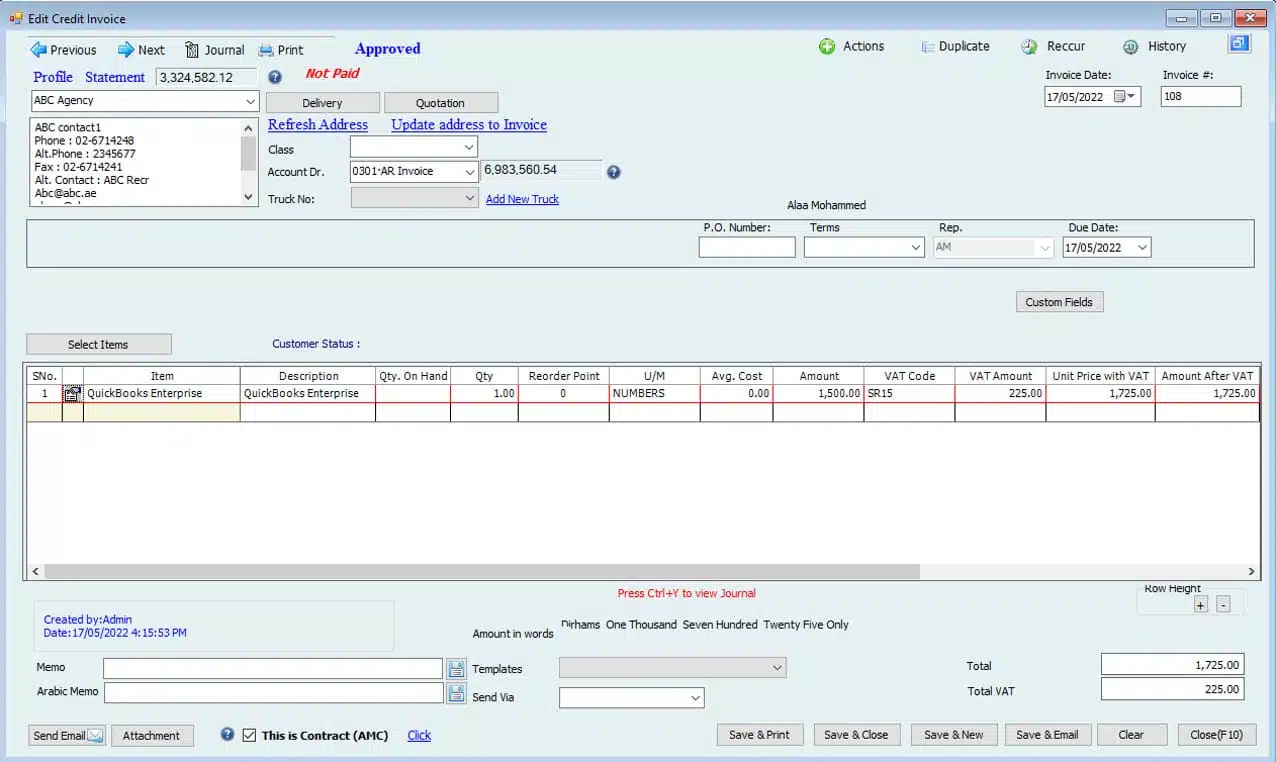Image resolution: width=1276 pixels, height=762 pixels.
Task: Increase row height with plus button
Action: tap(1201, 604)
